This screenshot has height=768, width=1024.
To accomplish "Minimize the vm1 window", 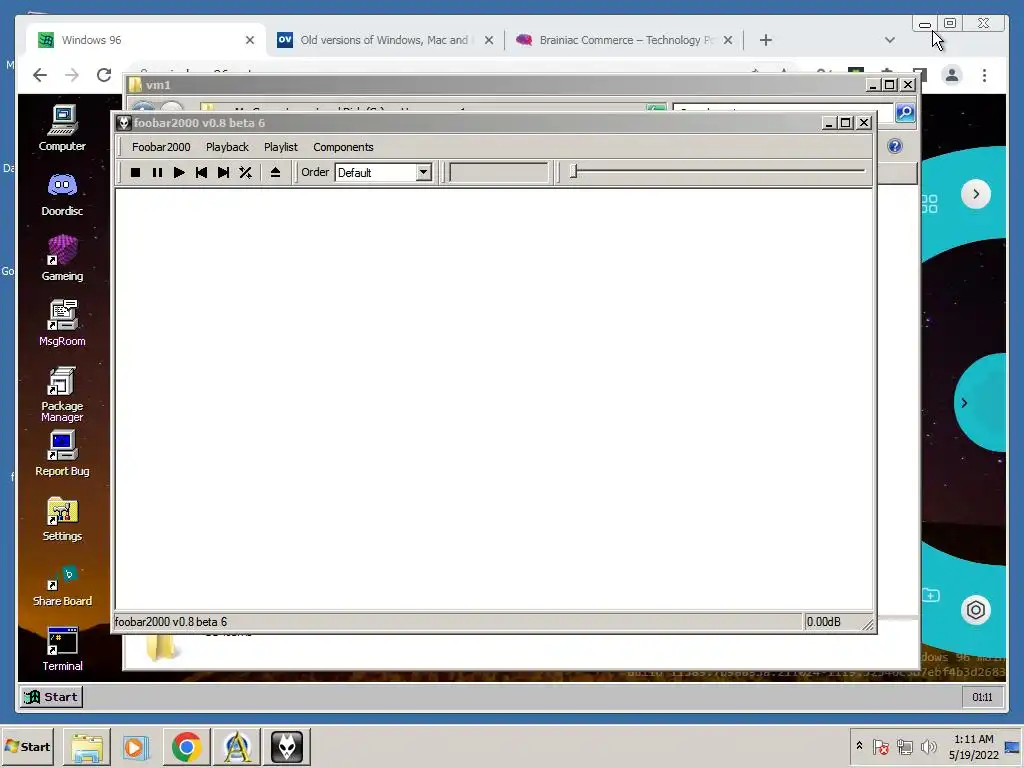I will pos(872,85).
